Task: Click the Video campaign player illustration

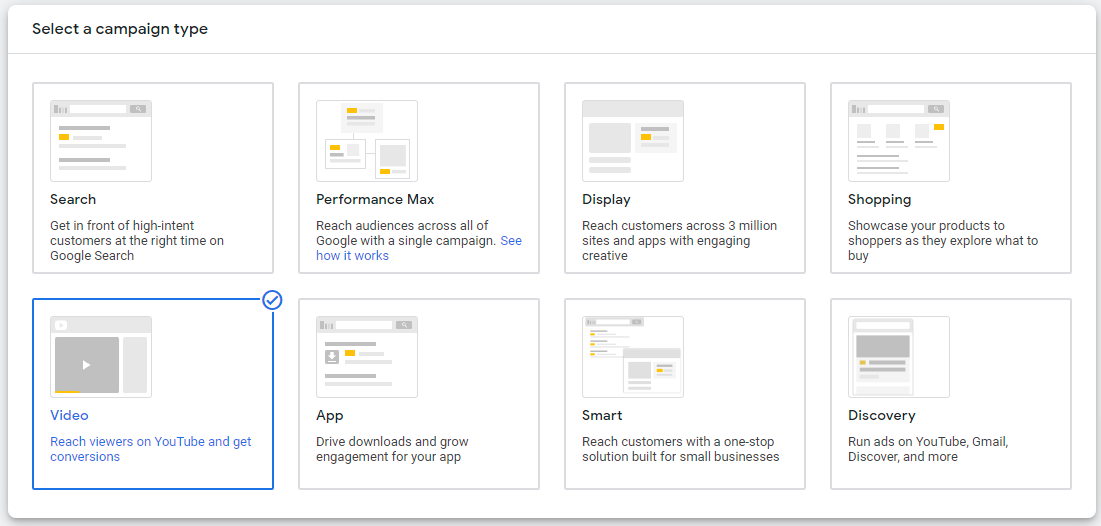Action: click(100, 357)
